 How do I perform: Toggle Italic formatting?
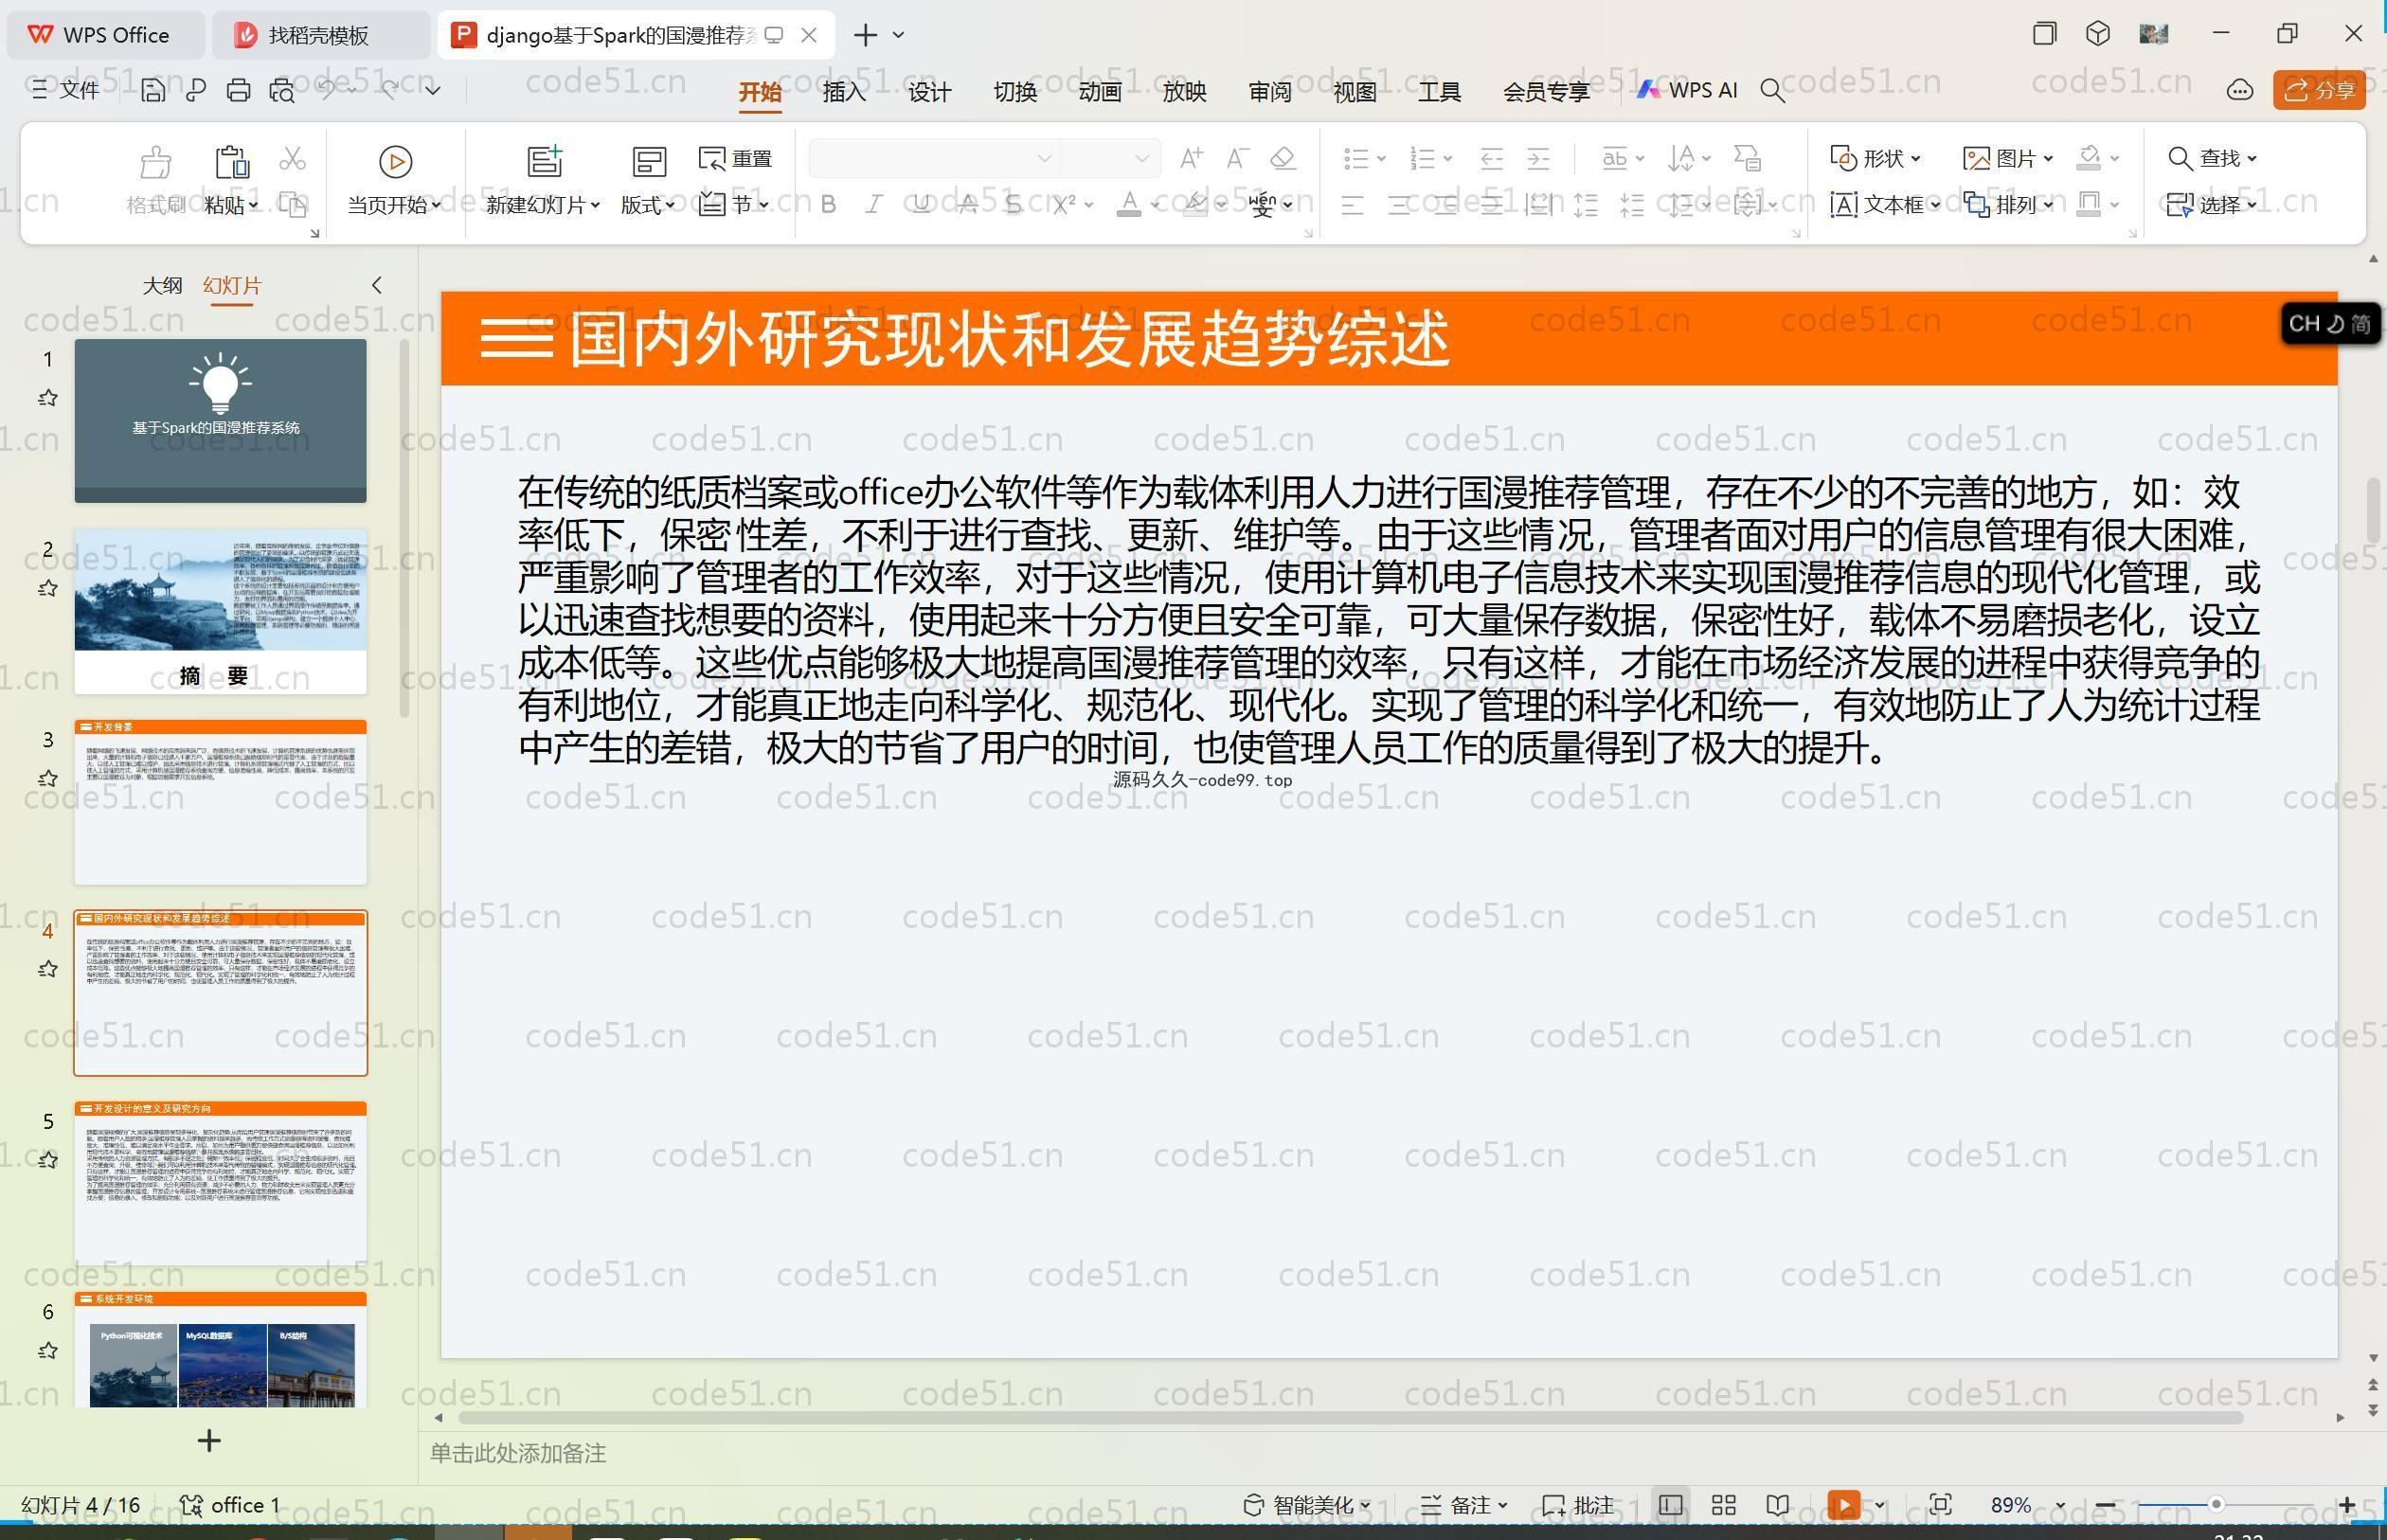pyautogui.click(x=873, y=205)
